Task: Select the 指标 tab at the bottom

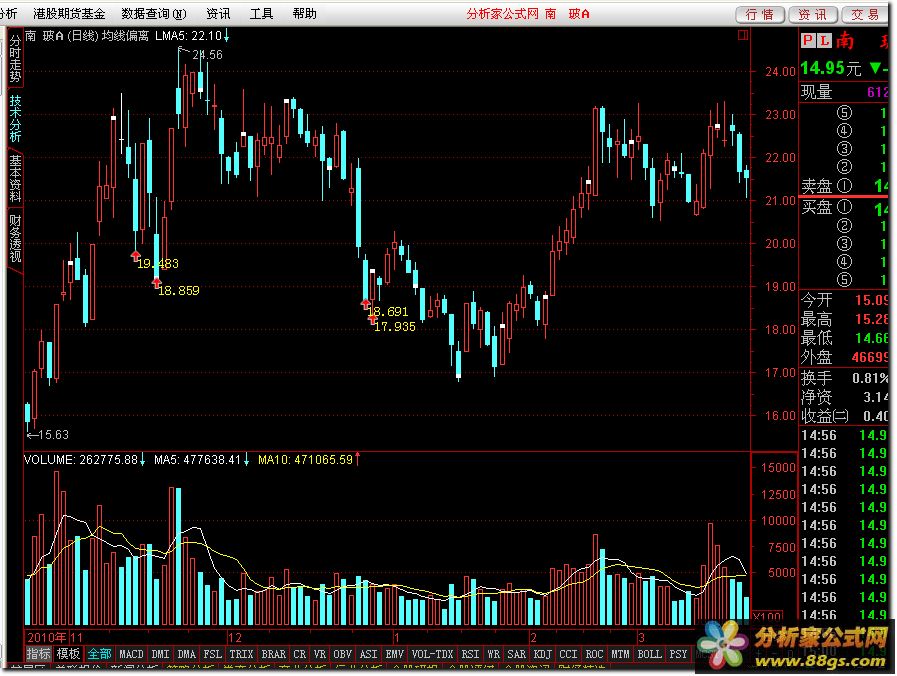Action: (x=39, y=654)
